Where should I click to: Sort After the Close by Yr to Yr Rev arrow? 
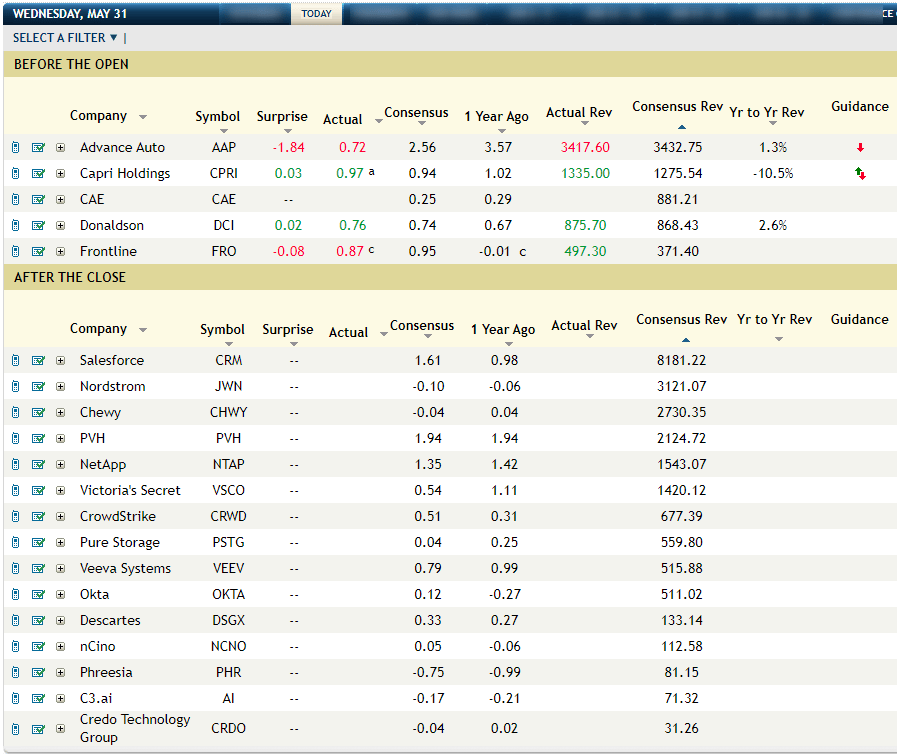tap(779, 339)
